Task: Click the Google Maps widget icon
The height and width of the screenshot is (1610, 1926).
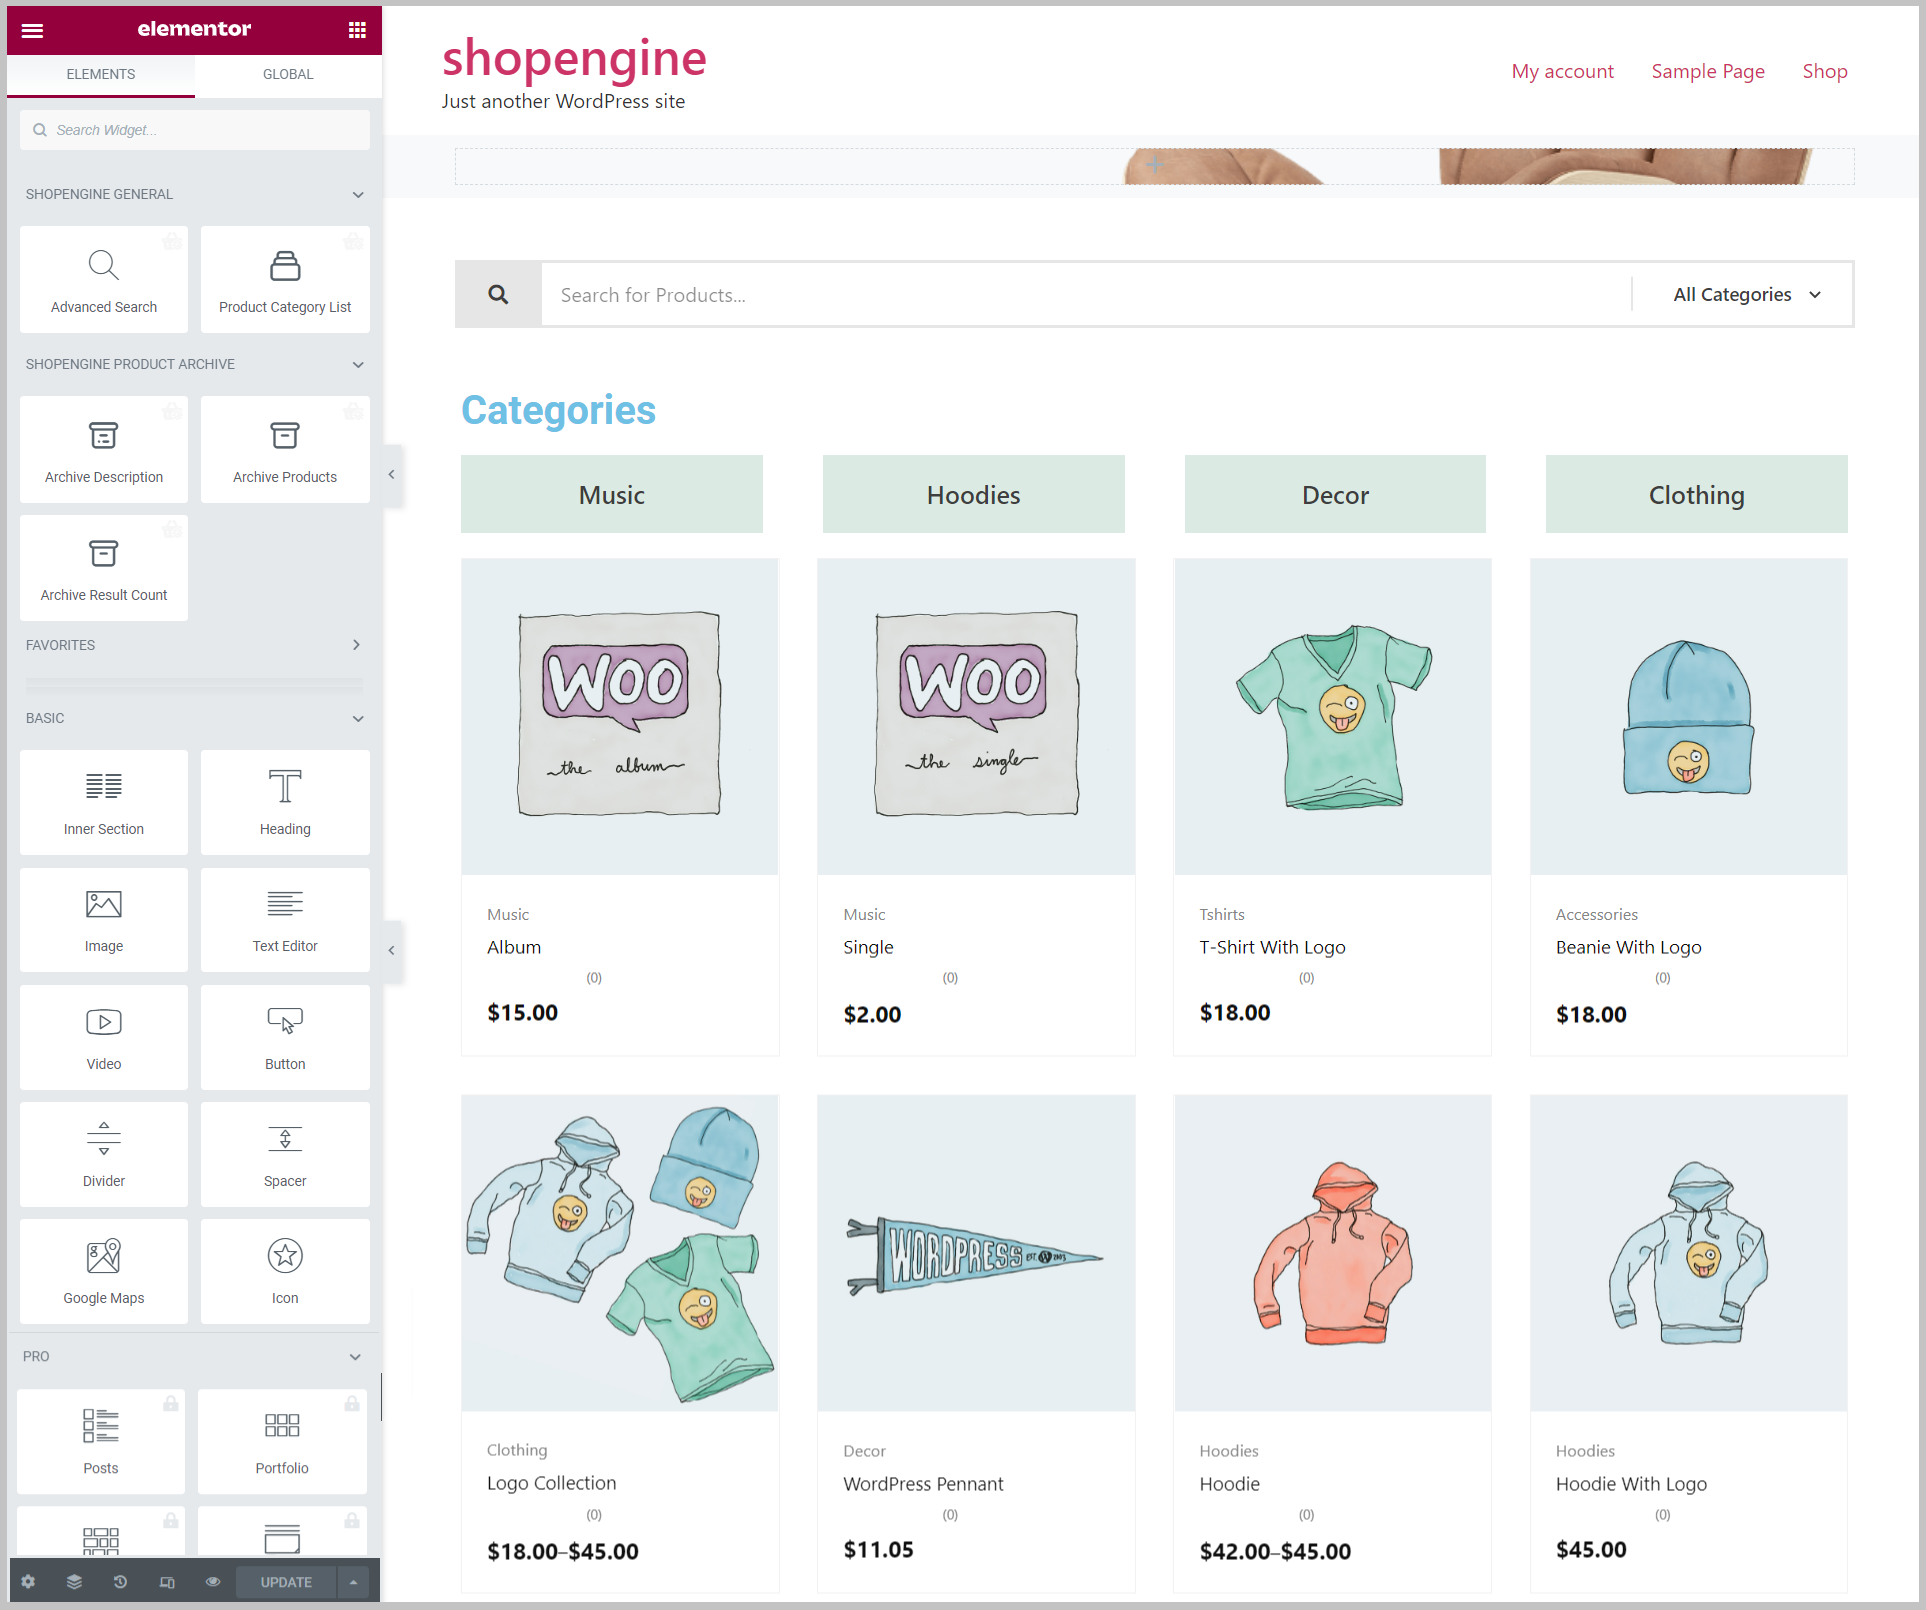Action: click(102, 1256)
